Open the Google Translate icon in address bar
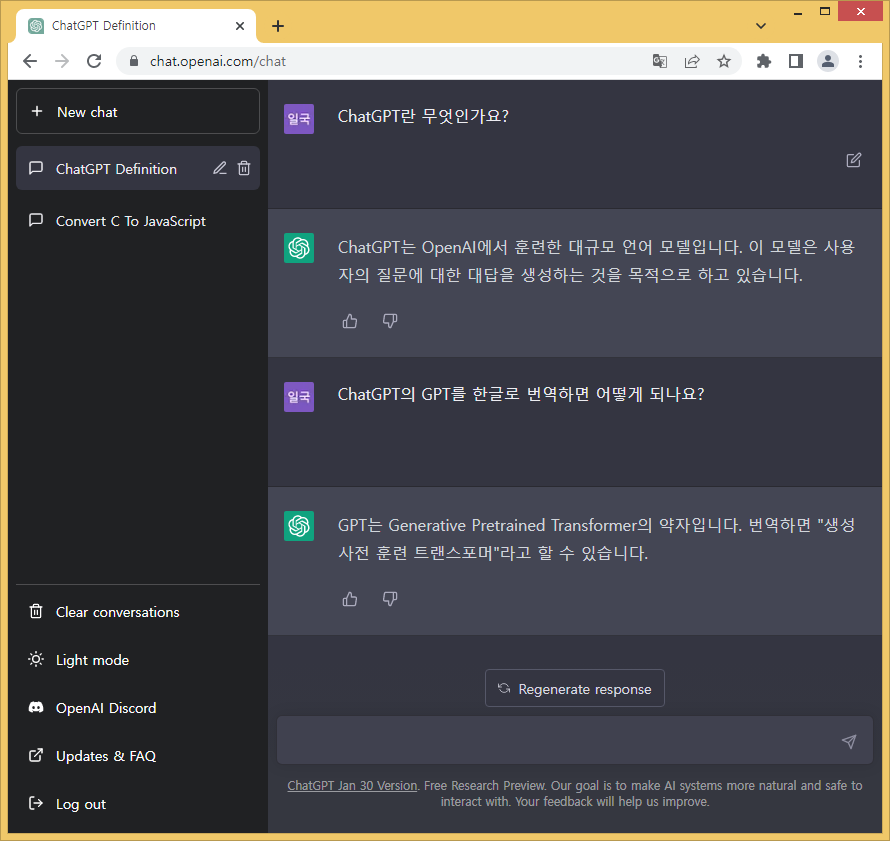This screenshot has width=890, height=841. 660,61
